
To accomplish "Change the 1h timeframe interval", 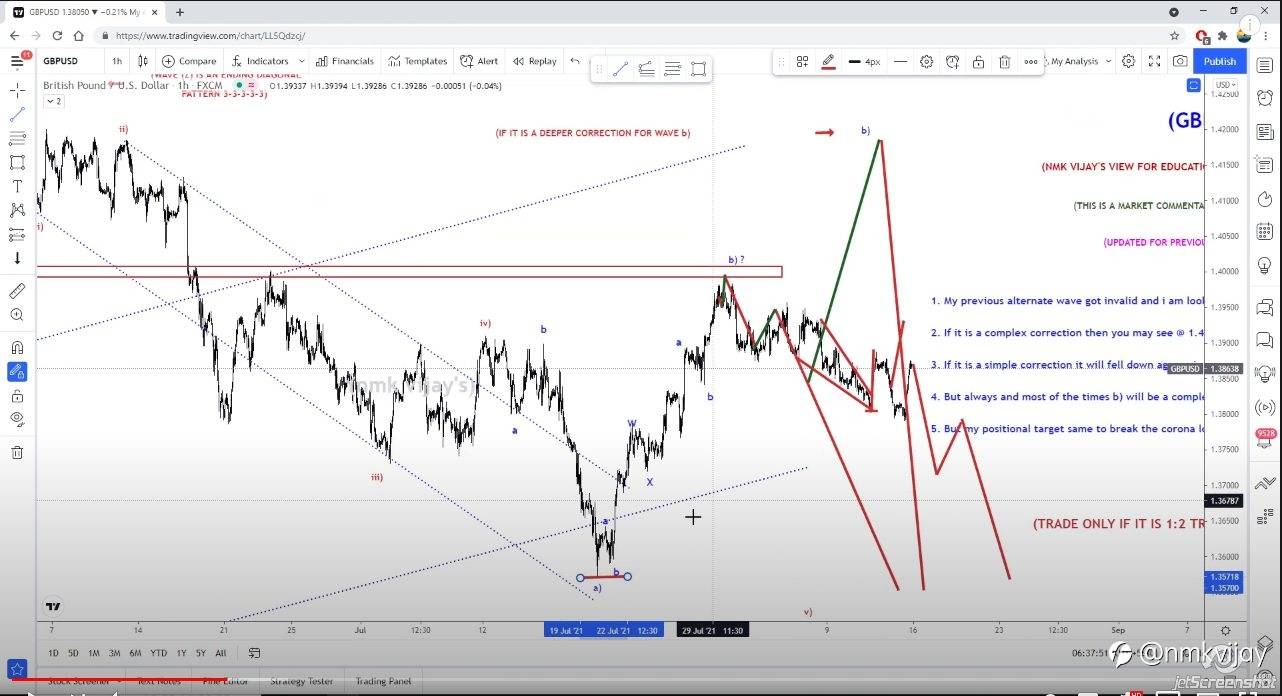I will pos(117,61).
